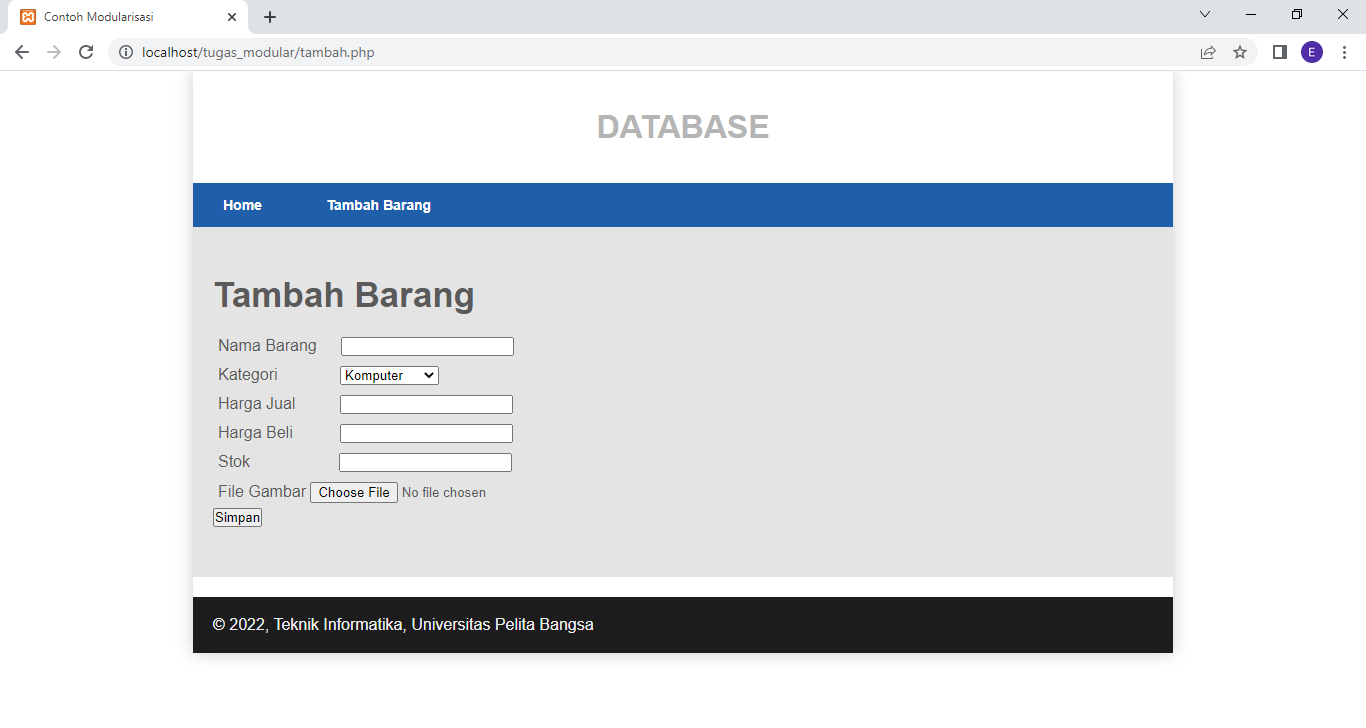
Task: Focus the Nama Barang input field
Action: [x=426, y=346]
